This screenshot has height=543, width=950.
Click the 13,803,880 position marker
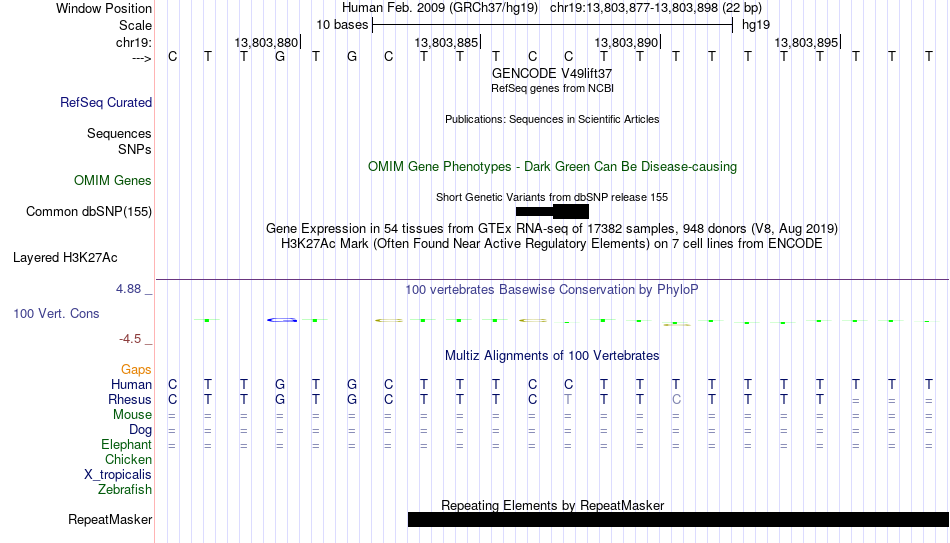click(x=267, y=42)
